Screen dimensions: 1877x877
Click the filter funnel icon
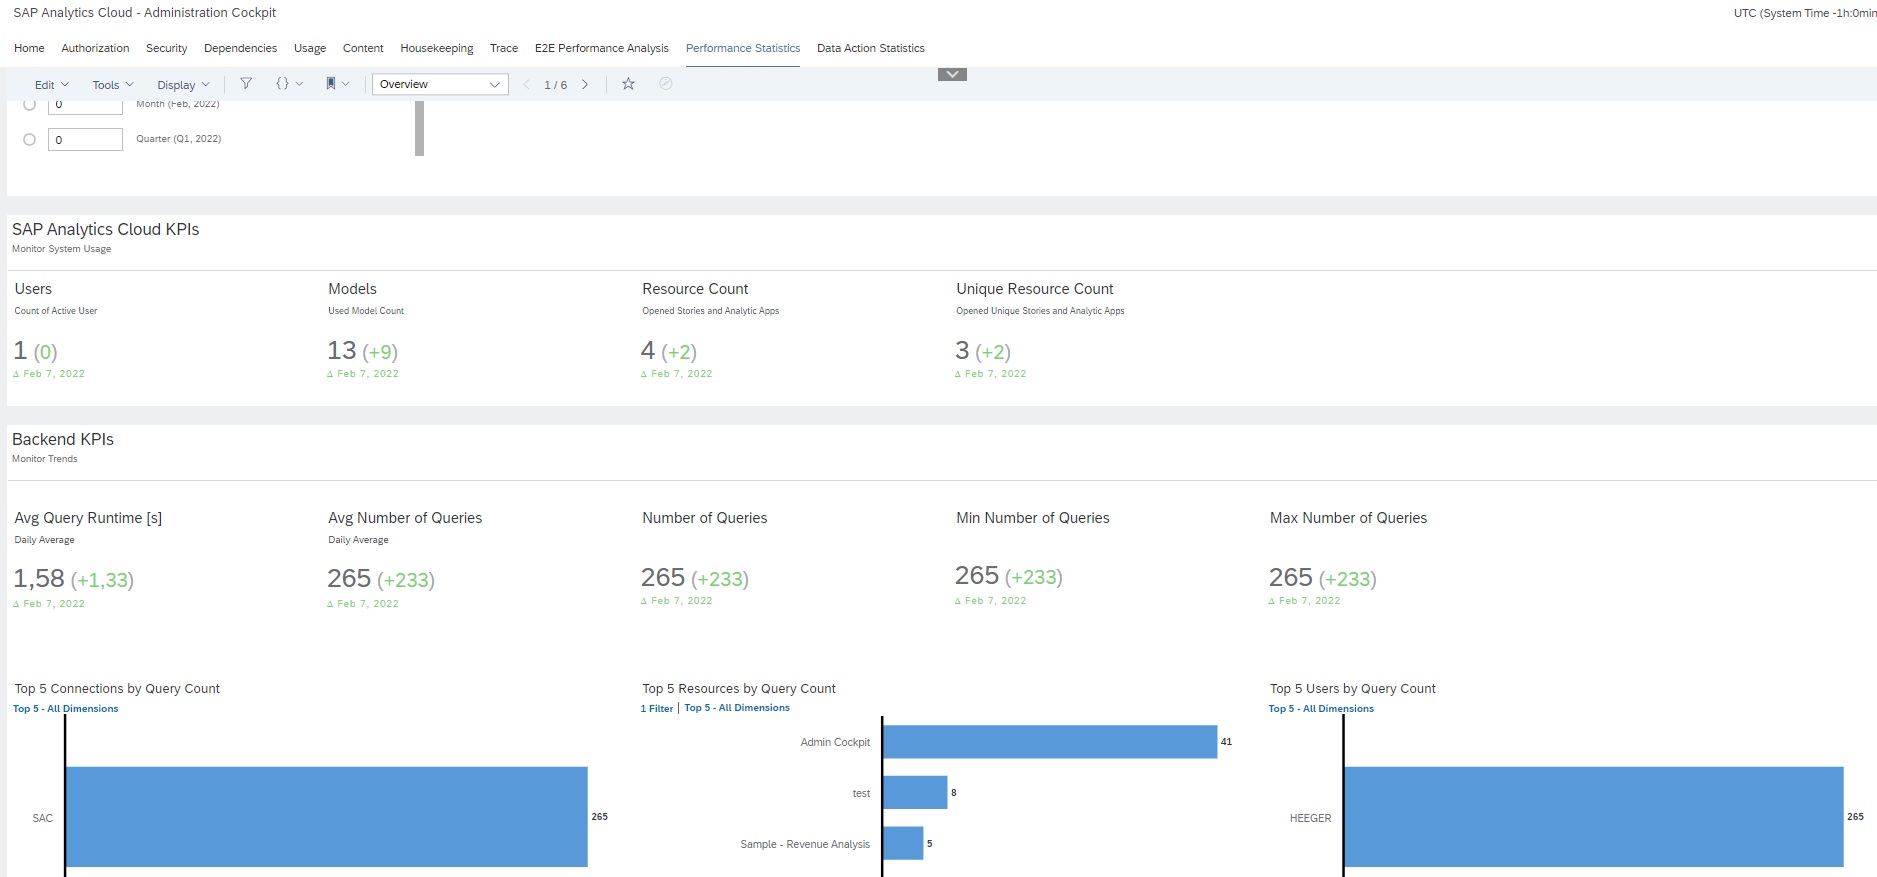coord(246,84)
